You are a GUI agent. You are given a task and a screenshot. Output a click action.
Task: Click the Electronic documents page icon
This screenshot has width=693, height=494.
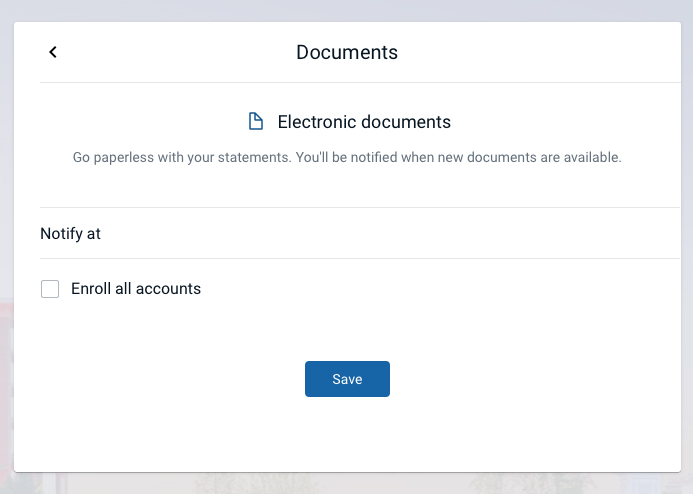pyautogui.click(x=256, y=121)
